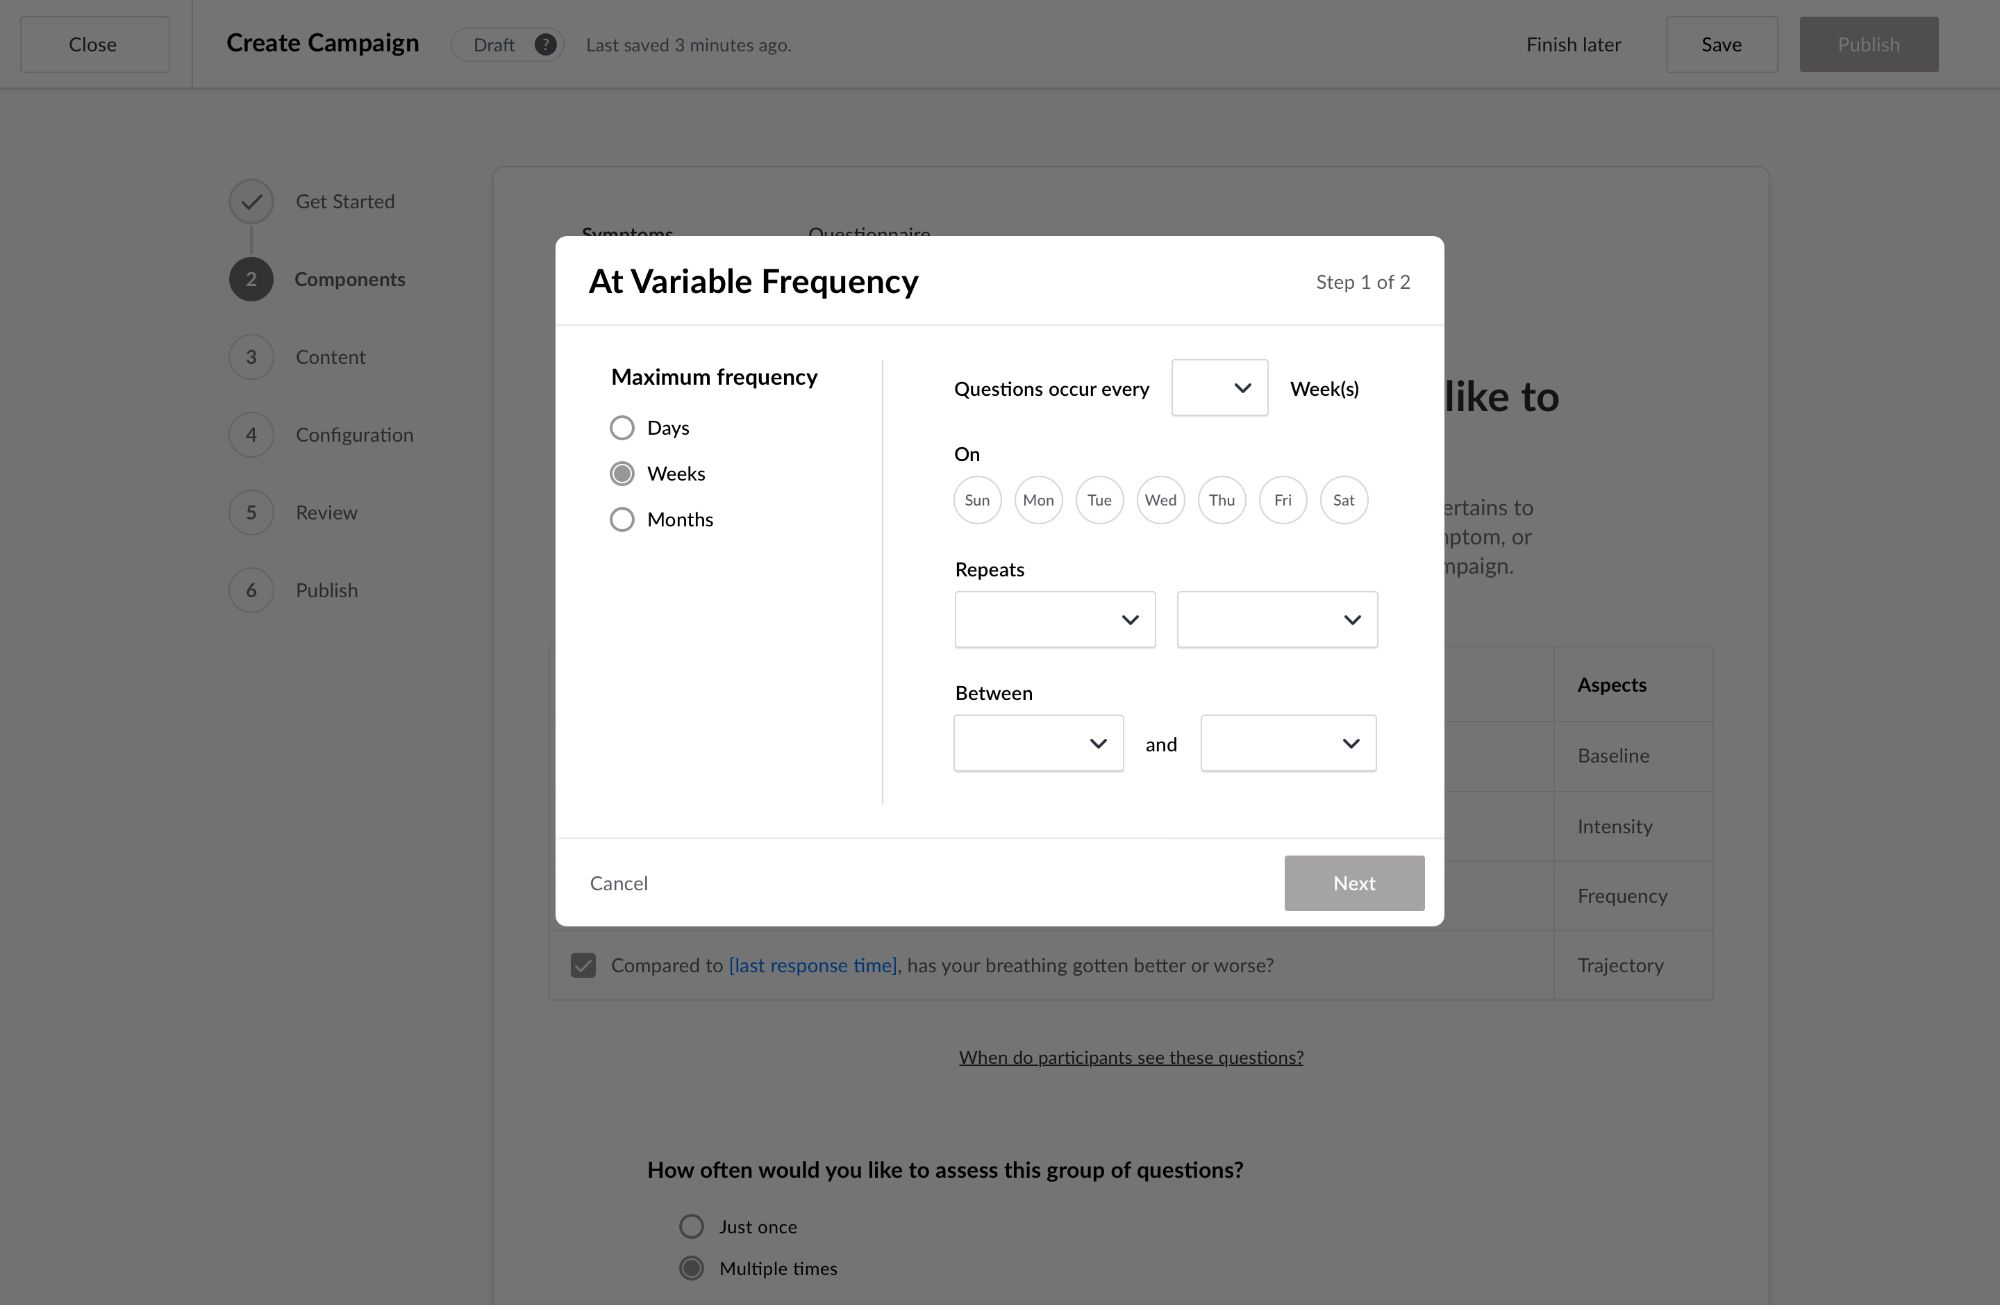Click the step 4 Configuration circle icon
The width and height of the screenshot is (2000, 1305).
click(x=251, y=435)
